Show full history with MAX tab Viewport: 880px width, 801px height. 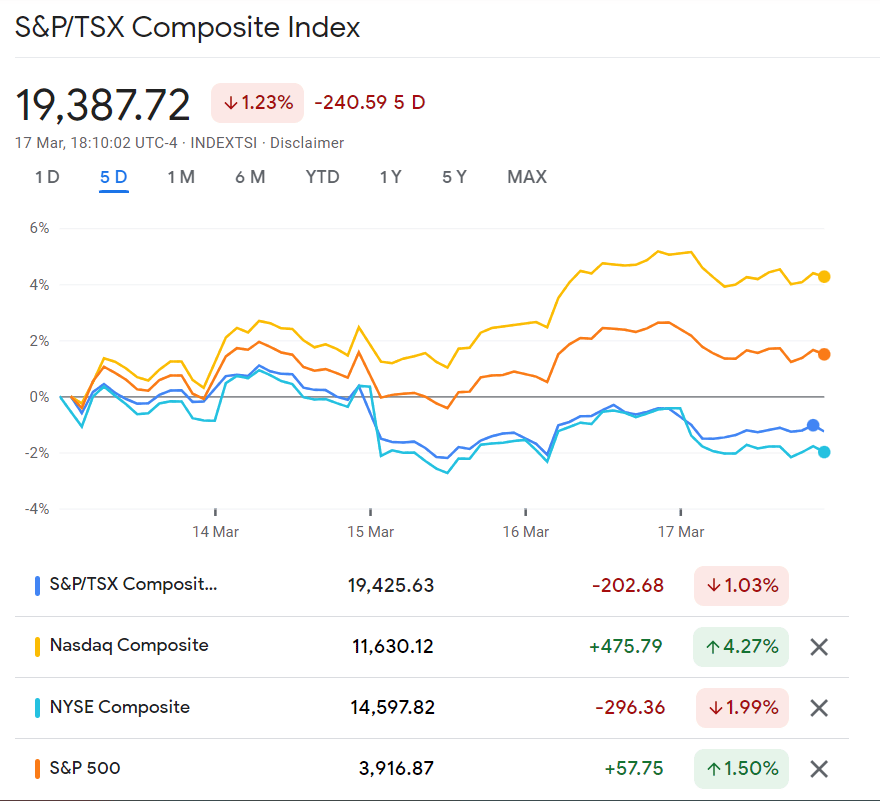pos(527,177)
